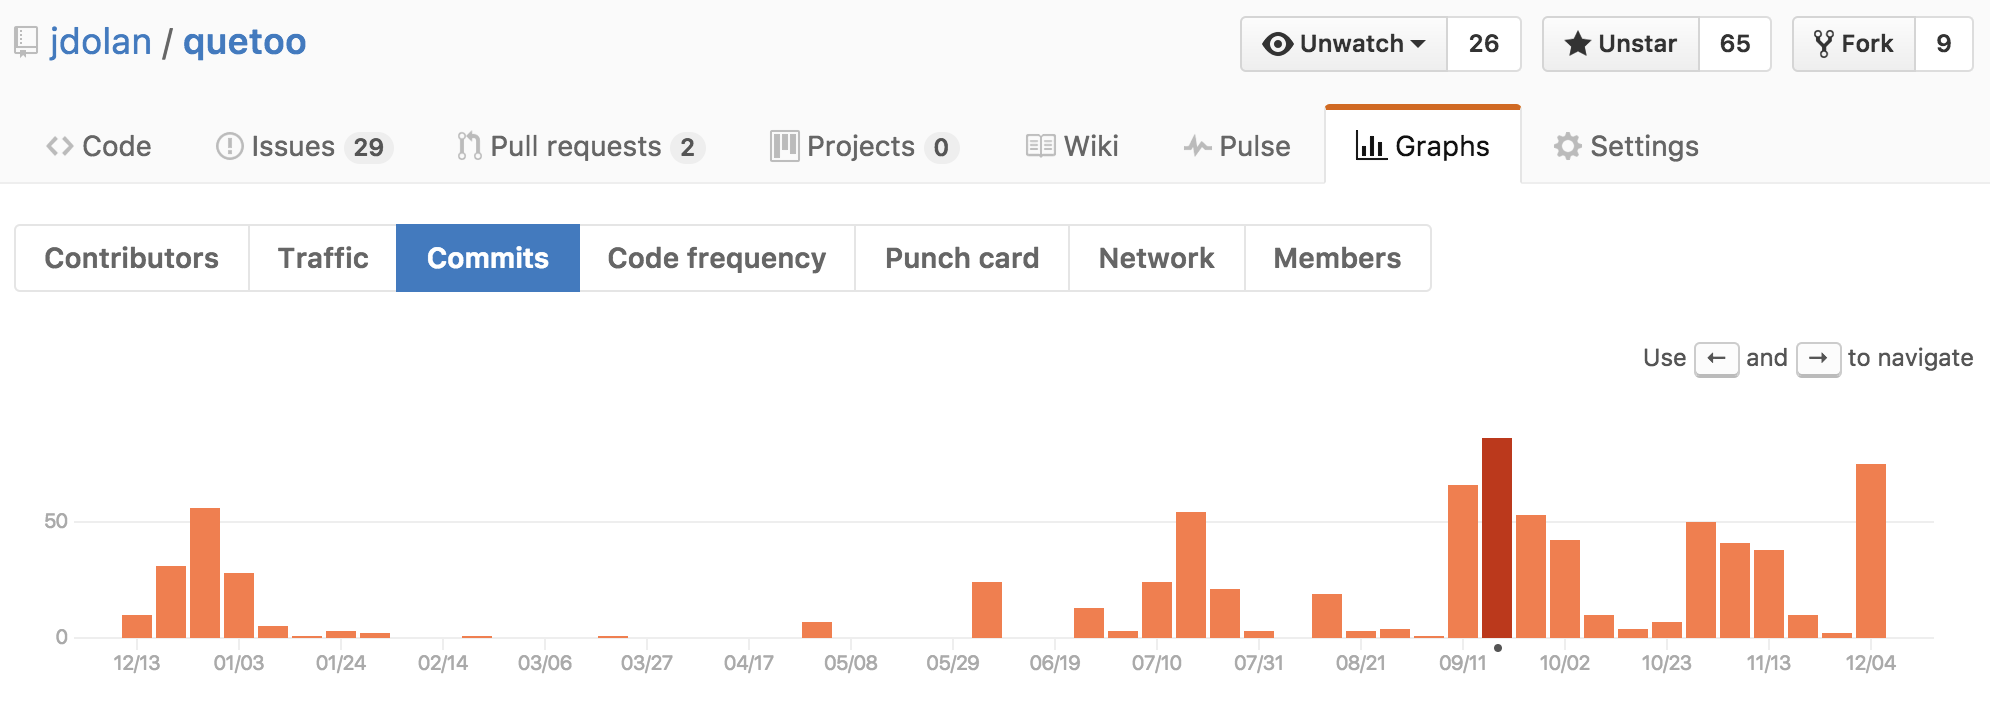This screenshot has width=1990, height=708.
Task: Open the Punch card tab
Action: 962,258
